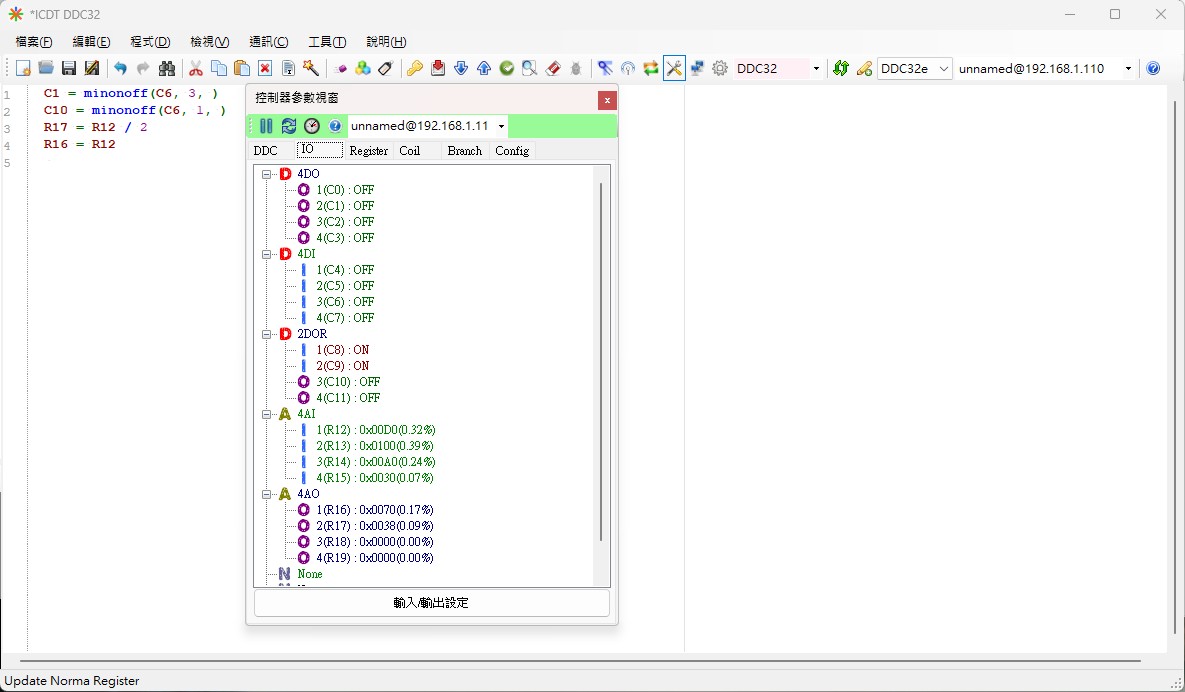The height and width of the screenshot is (692, 1185).
Task: Collapse the 4AO tree node
Action: coord(266,494)
